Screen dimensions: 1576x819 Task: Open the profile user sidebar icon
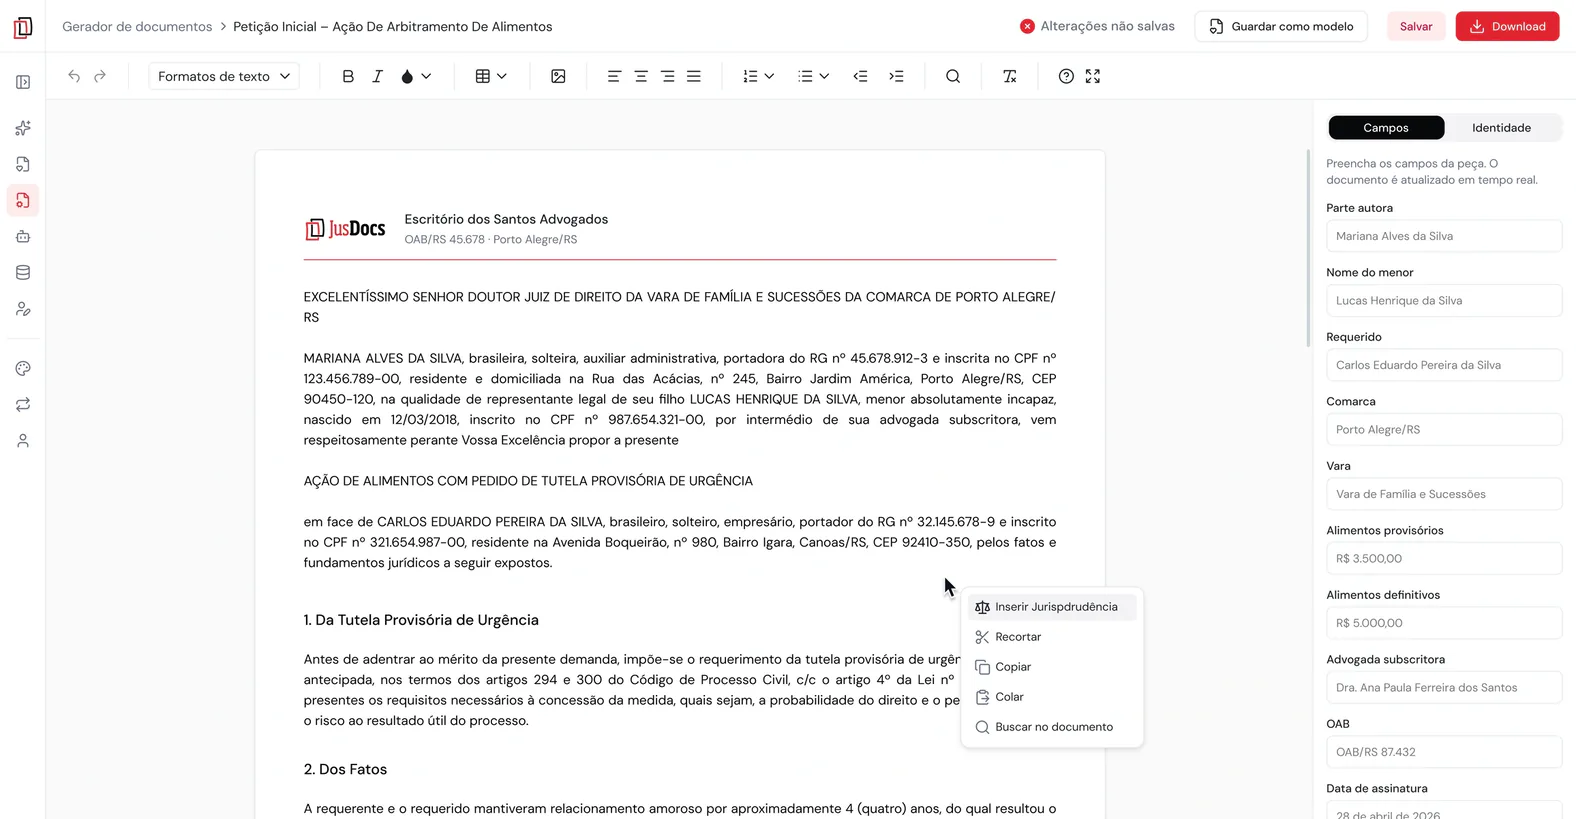tap(23, 440)
